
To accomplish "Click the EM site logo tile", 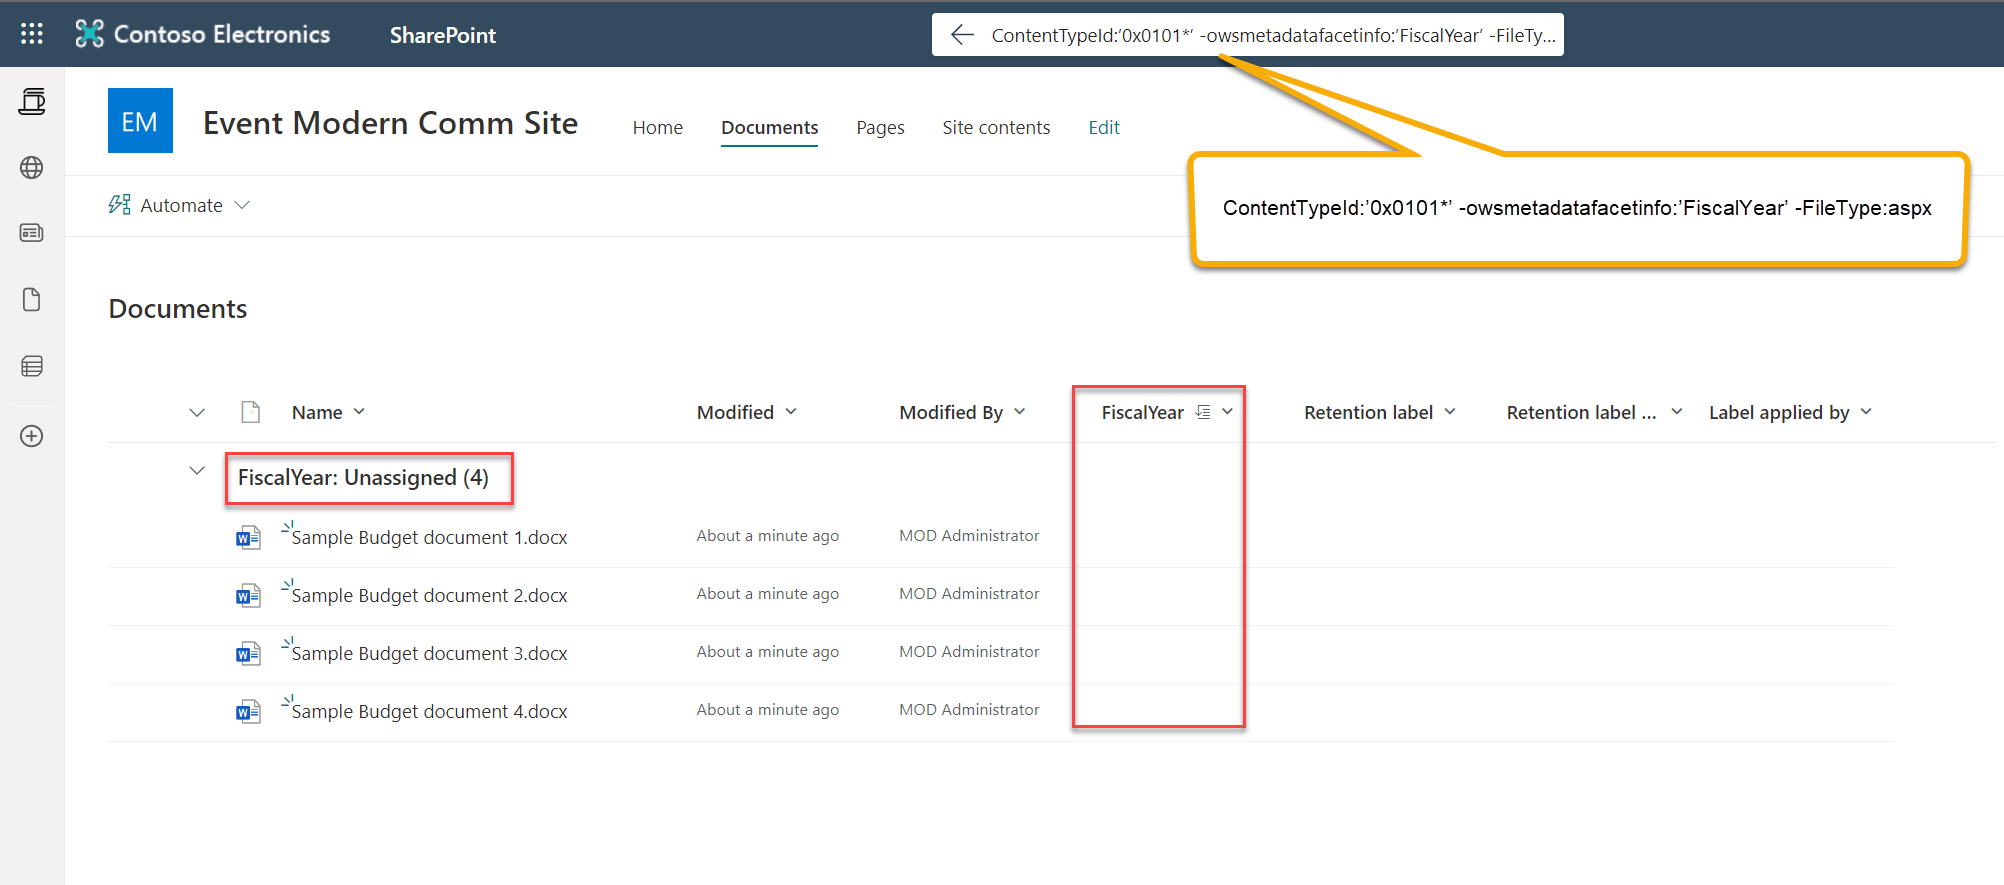I will coord(140,121).
